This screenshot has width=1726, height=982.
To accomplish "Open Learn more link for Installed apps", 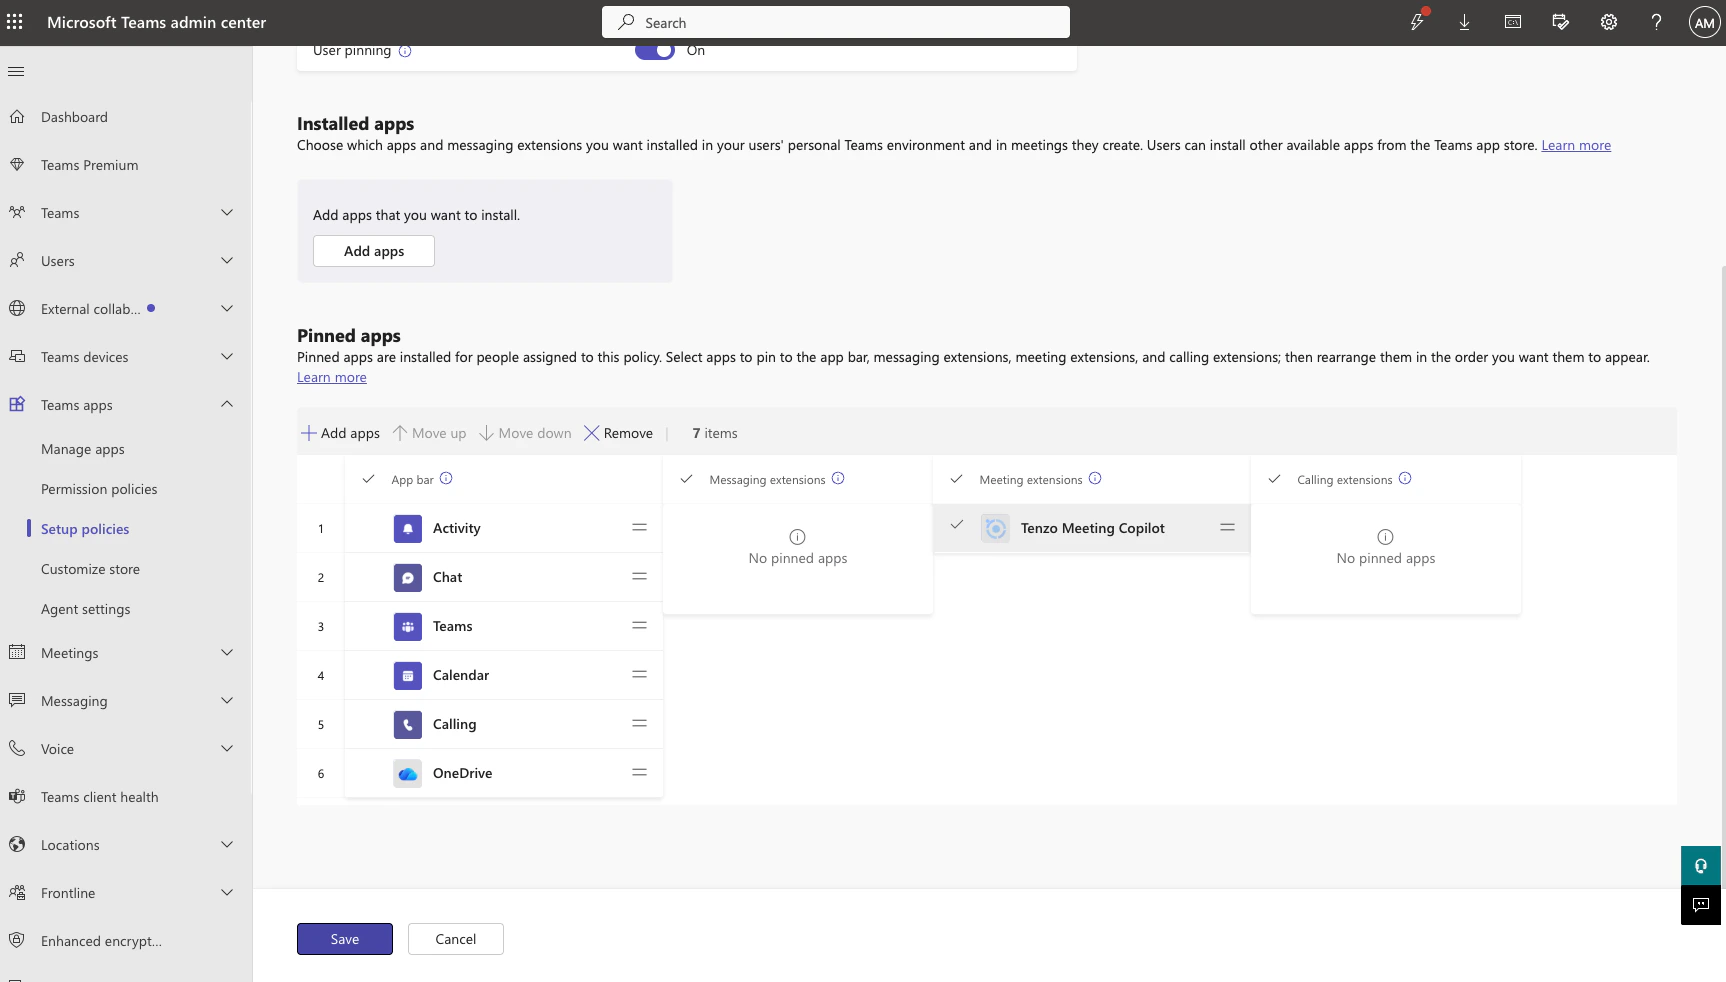I will 1576,145.
